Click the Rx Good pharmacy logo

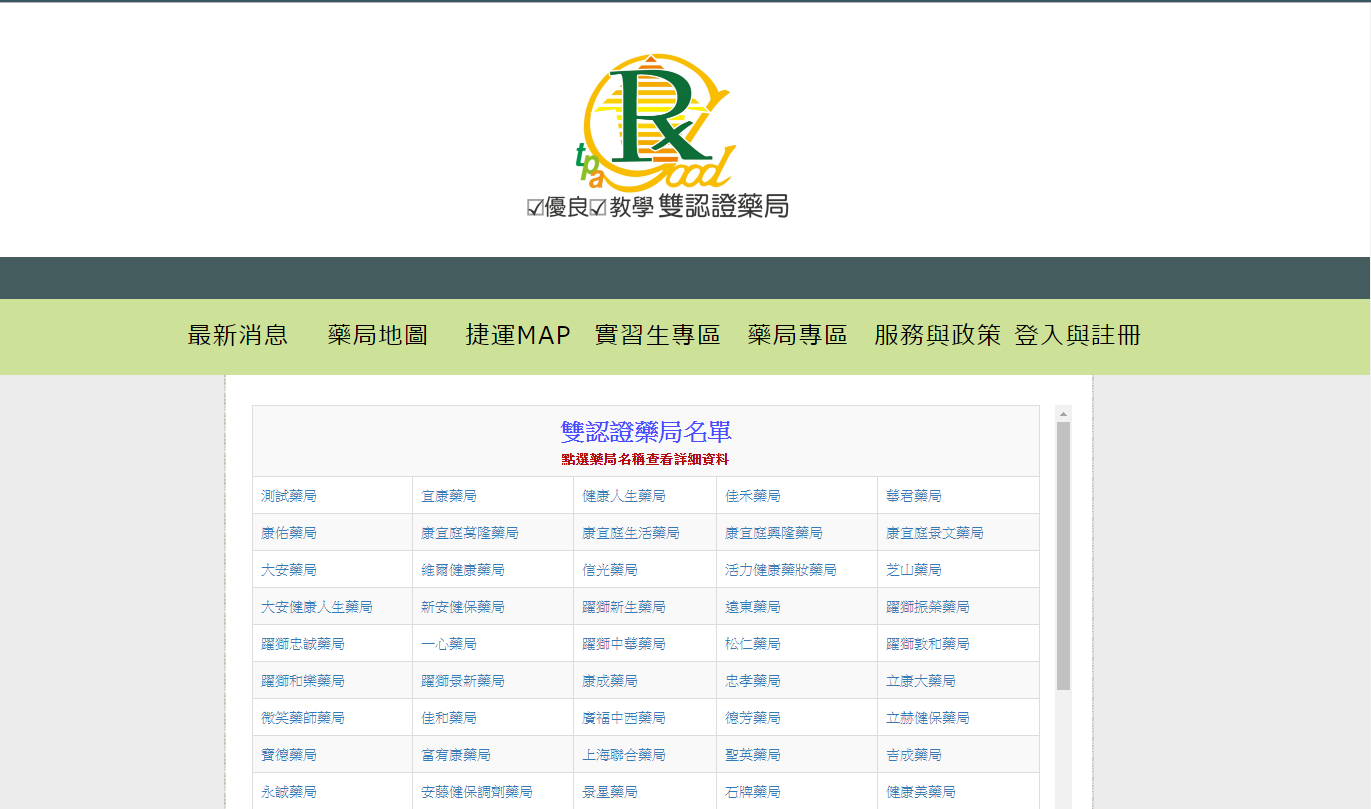point(658,136)
